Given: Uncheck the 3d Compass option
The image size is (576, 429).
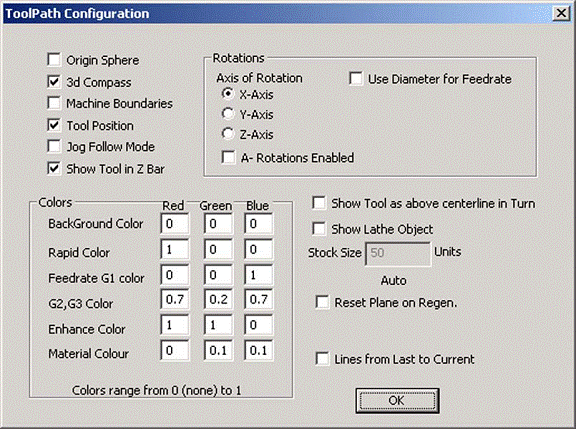Looking at the screenshot, I should click(54, 82).
